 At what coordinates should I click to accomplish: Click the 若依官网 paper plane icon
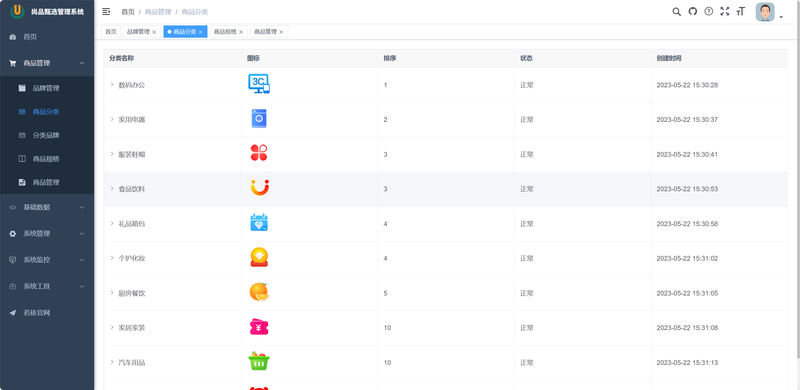[x=13, y=312]
